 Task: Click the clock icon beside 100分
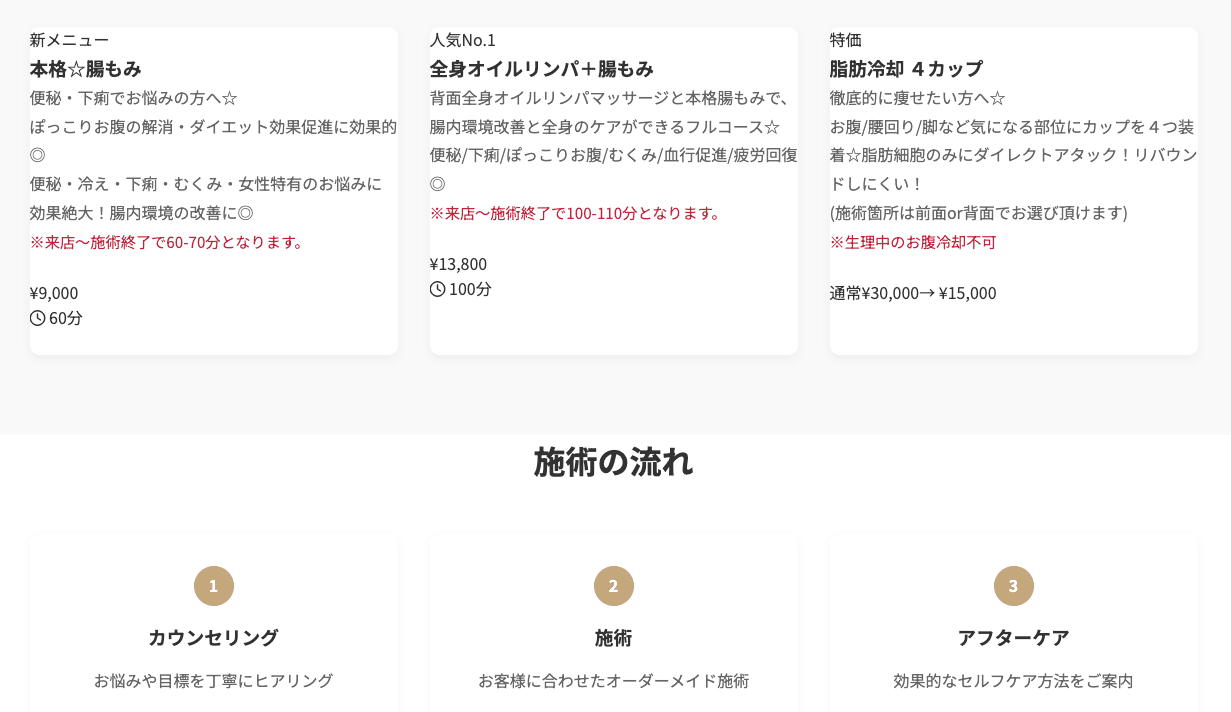[x=438, y=289]
